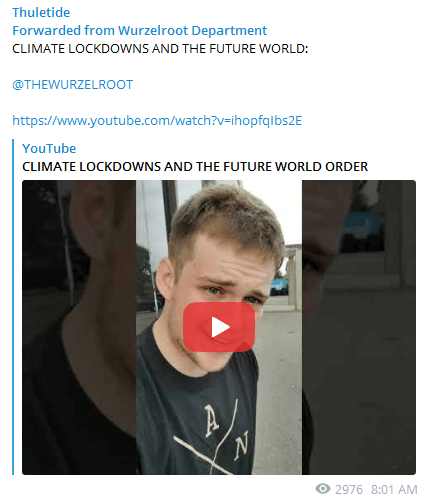Open the @THEWURZELROOT mention
Image resolution: width=423 pixels, height=499 pixels.
(x=73, y=85)
